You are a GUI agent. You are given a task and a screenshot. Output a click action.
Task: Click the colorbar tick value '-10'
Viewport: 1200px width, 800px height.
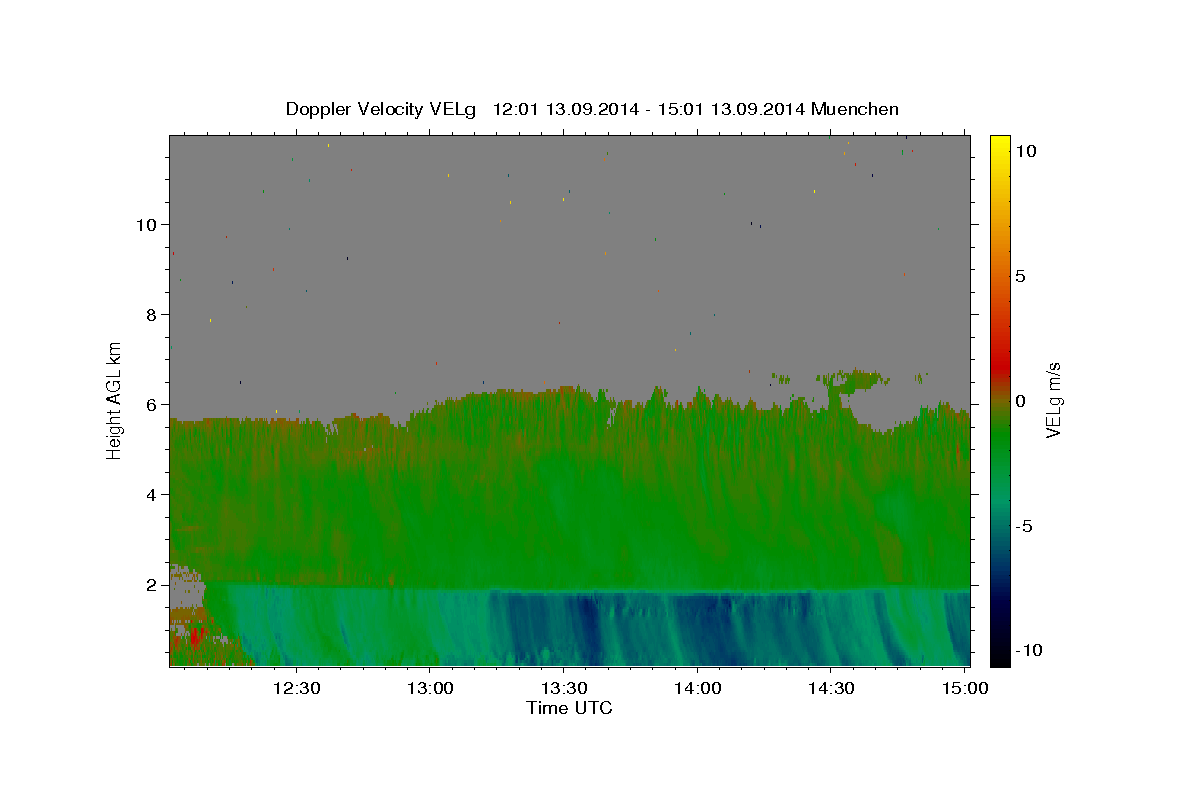(x=1029, y=650)
